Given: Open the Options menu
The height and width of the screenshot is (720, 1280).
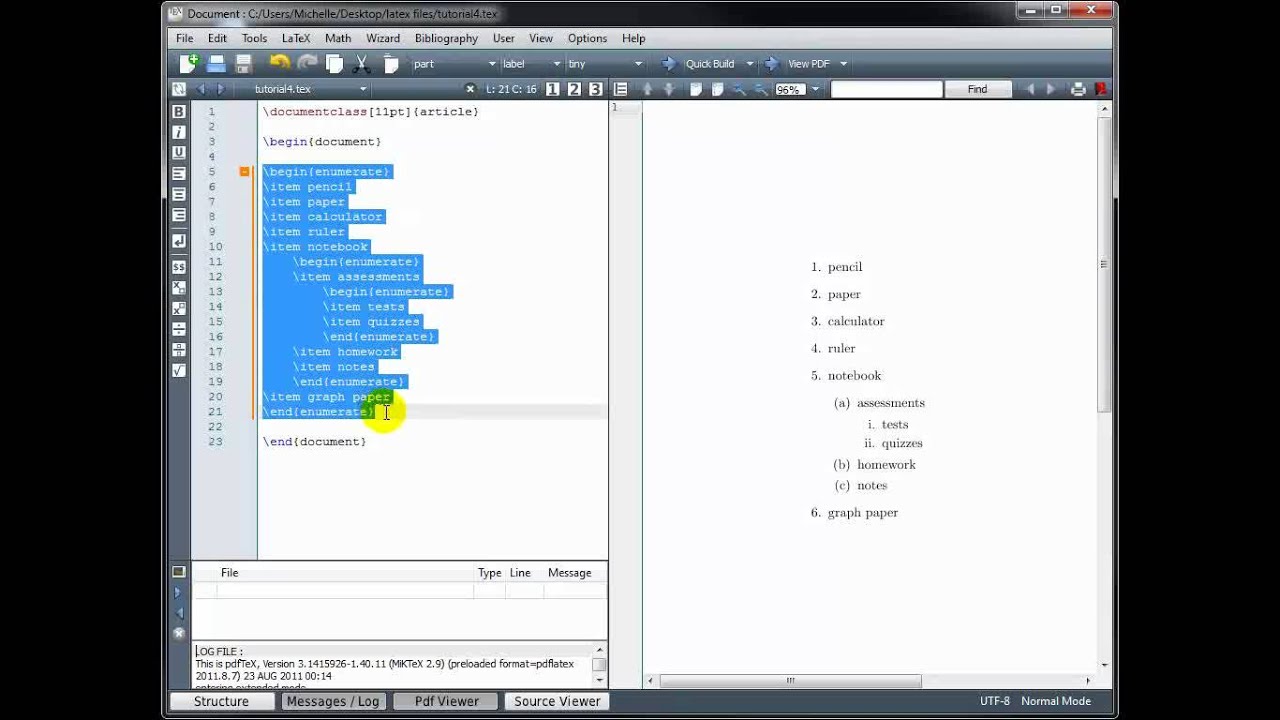Looking at the screenshot, I should (587, 38).
